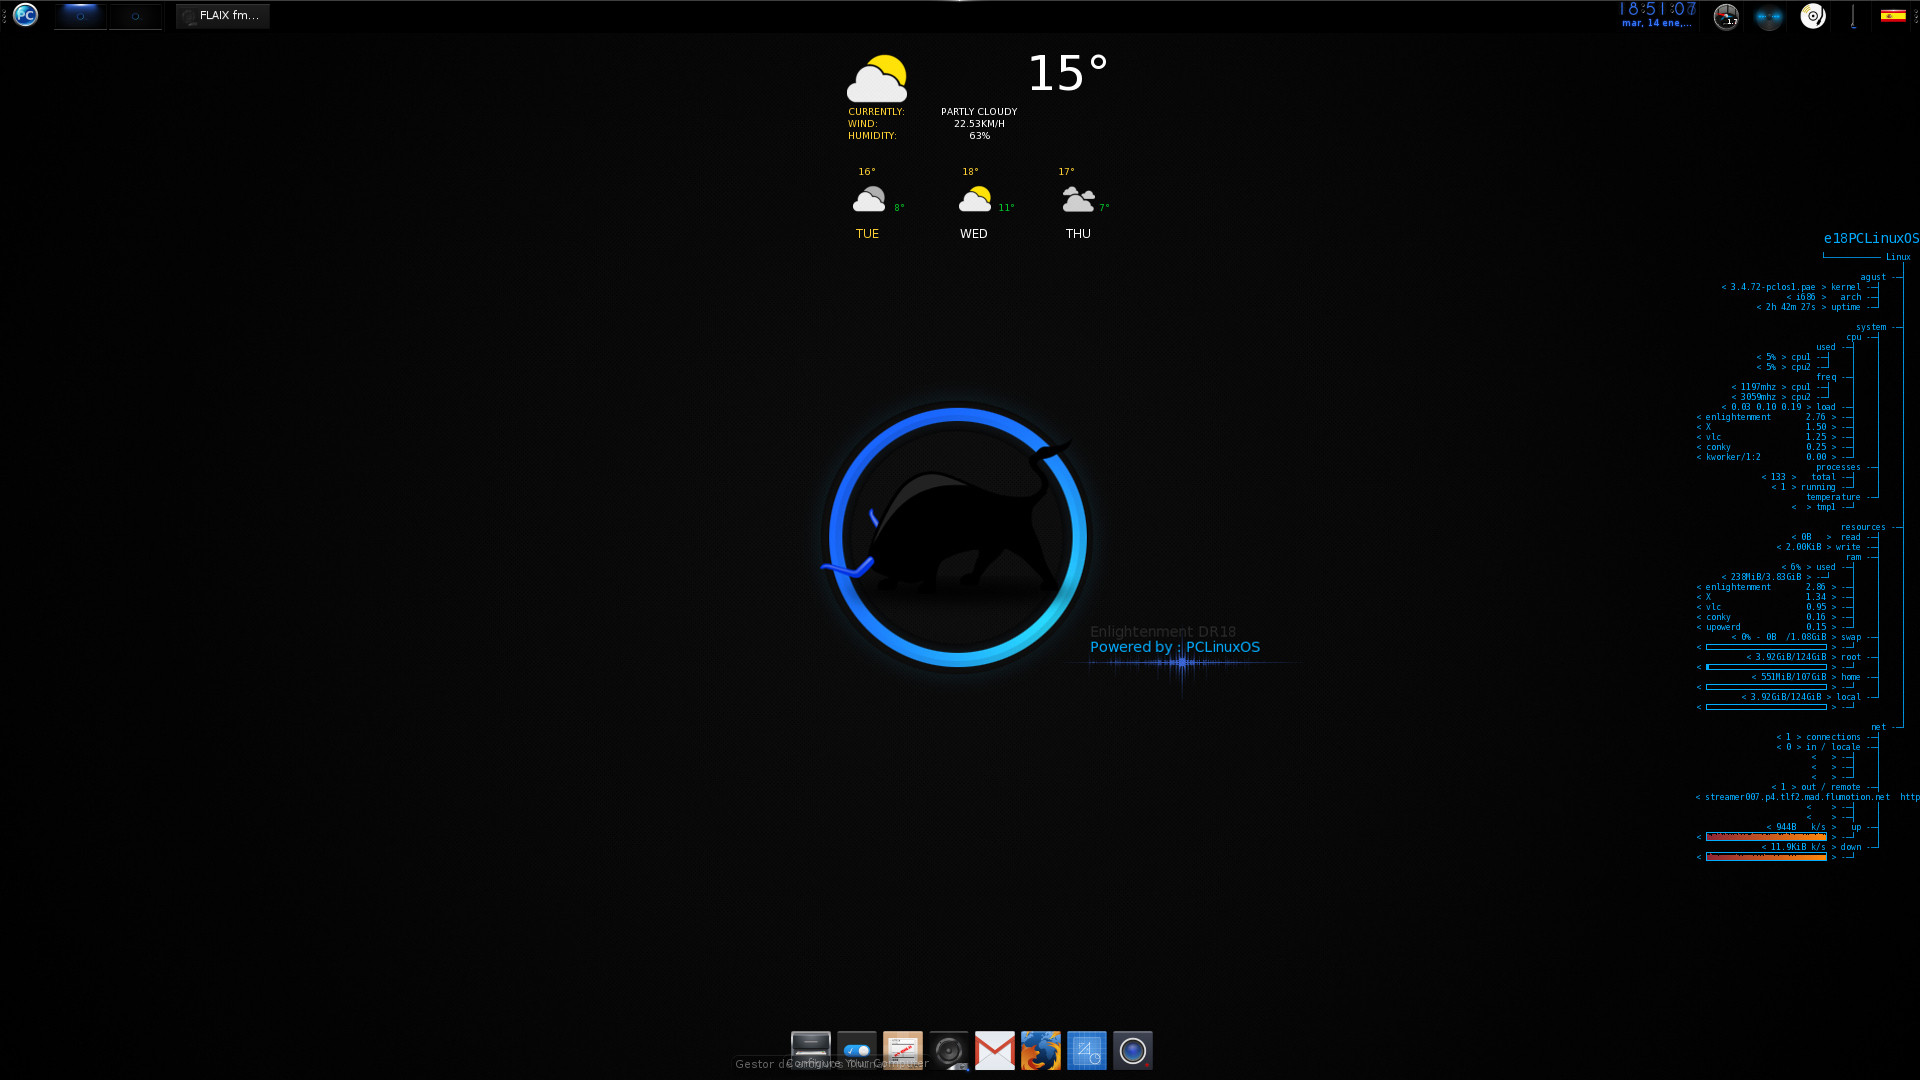Screen dimensions: 1920x1080
Task: Select the TUE forecast day
Action: (867, 234)
